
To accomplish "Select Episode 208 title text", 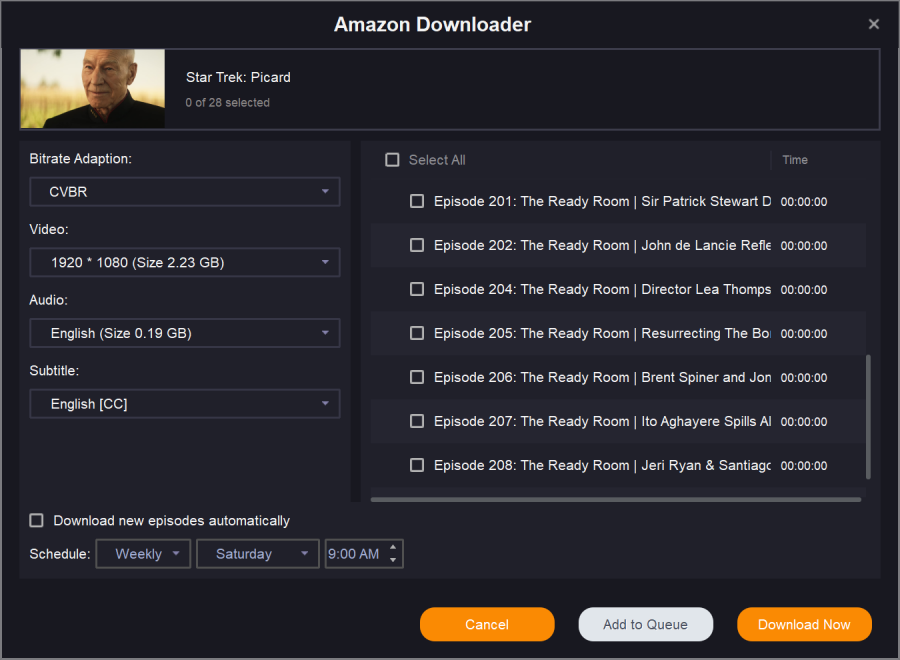I will [x=602, y=465].
